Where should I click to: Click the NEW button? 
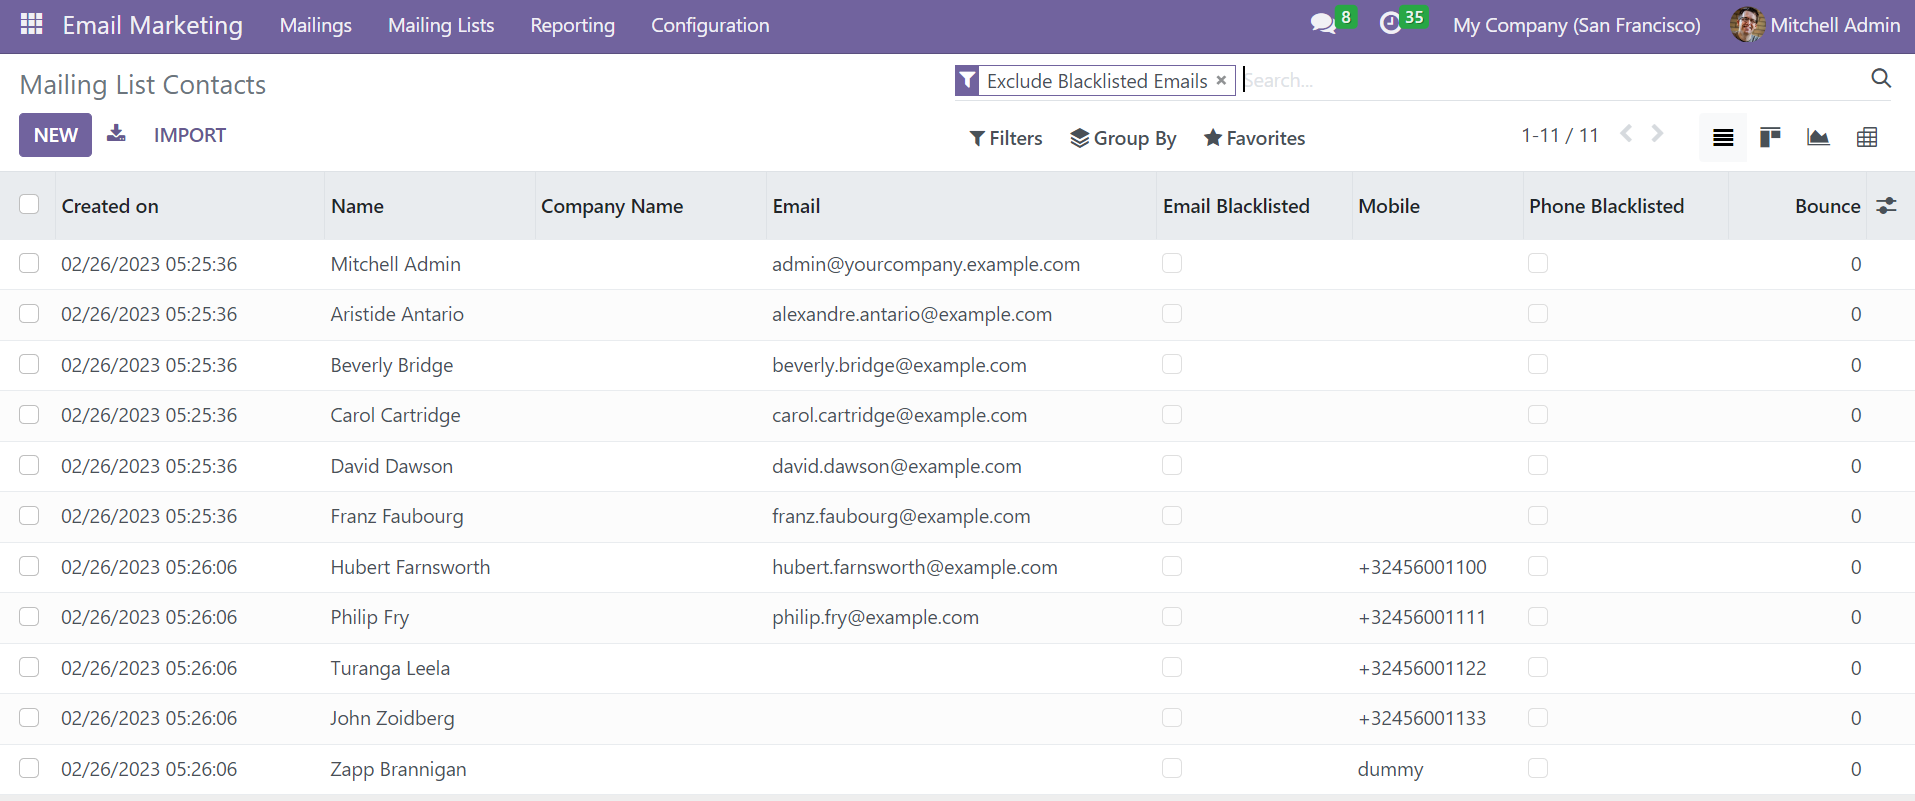tap(55, 135)
